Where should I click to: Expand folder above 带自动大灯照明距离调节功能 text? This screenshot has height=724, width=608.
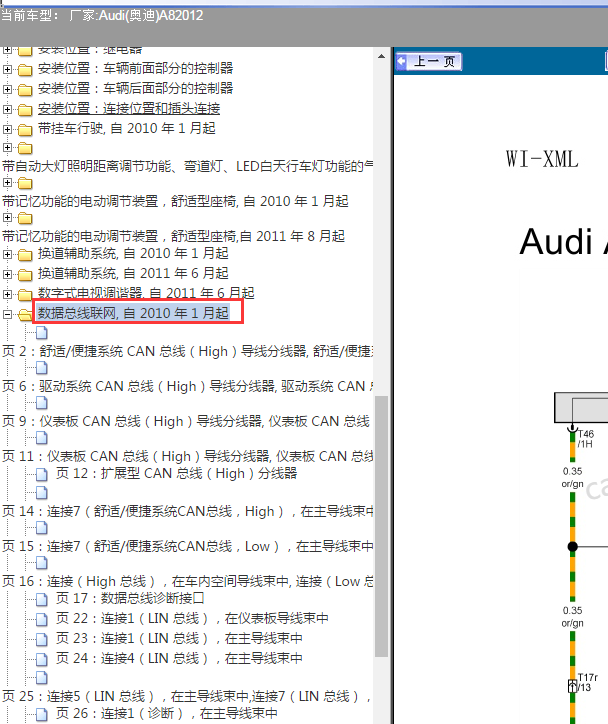point(7,148)
